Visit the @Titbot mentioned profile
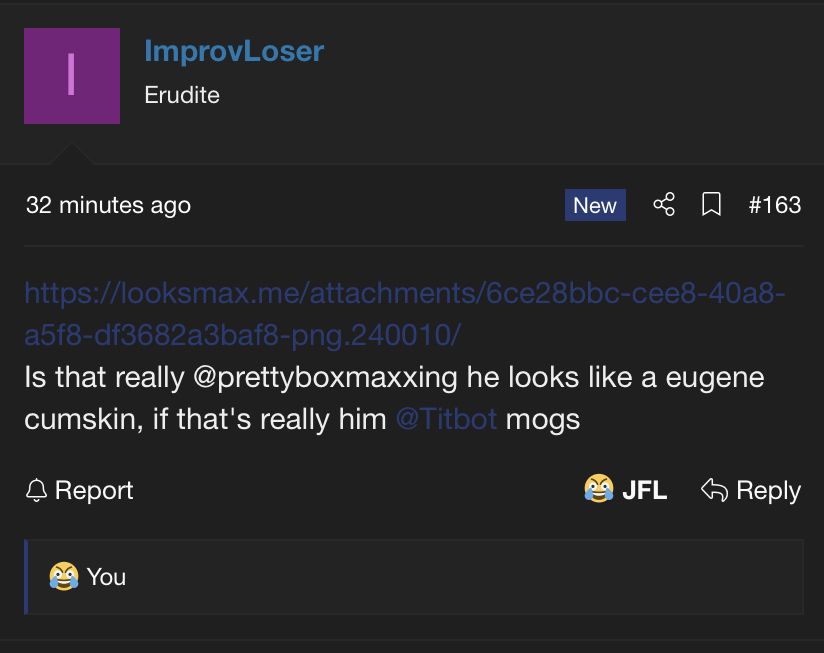Viewport: 824px width, 653px height. tap(446, 418)
